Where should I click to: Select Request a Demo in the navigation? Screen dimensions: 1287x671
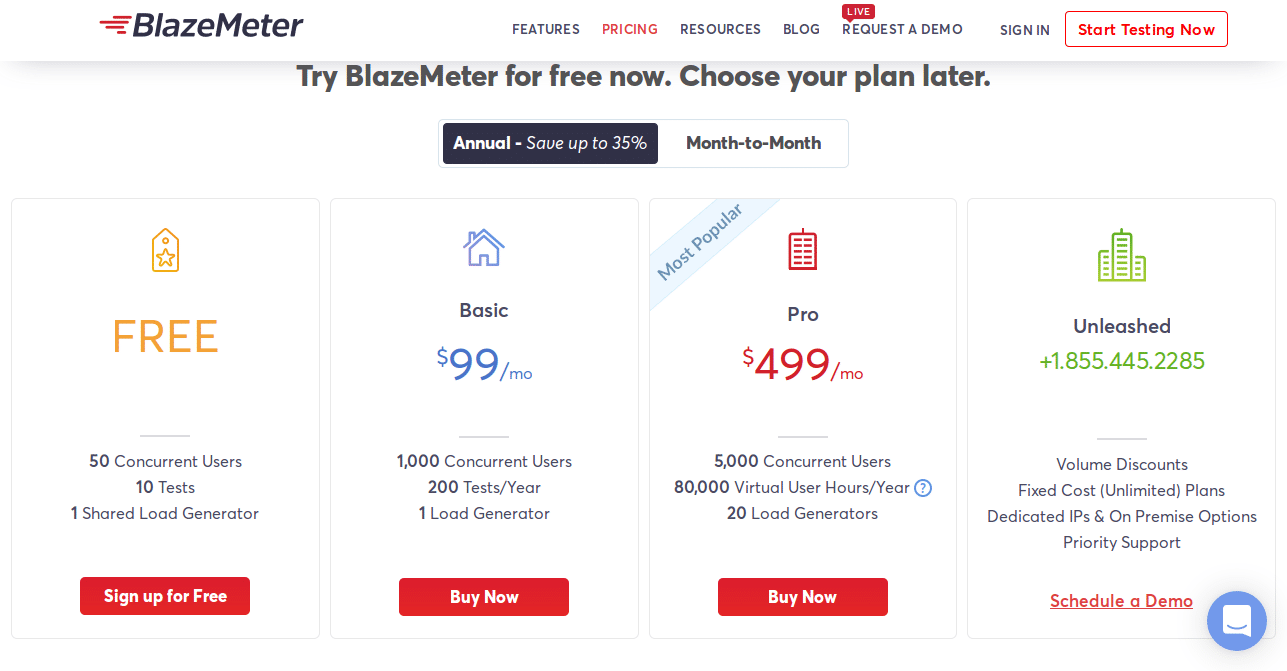coord(902,29)
